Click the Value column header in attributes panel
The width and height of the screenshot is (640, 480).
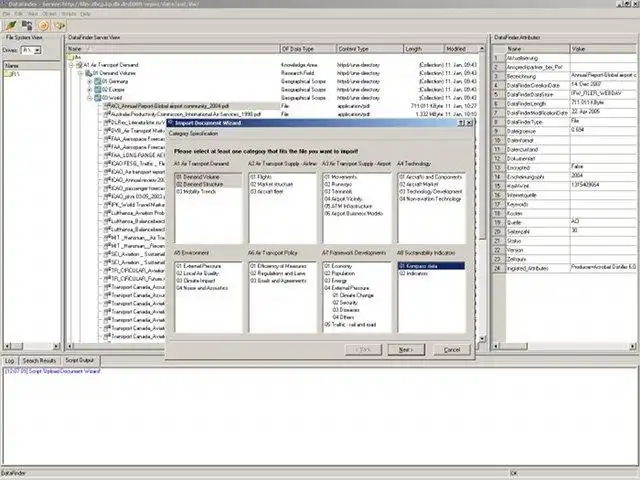[603, 49]
